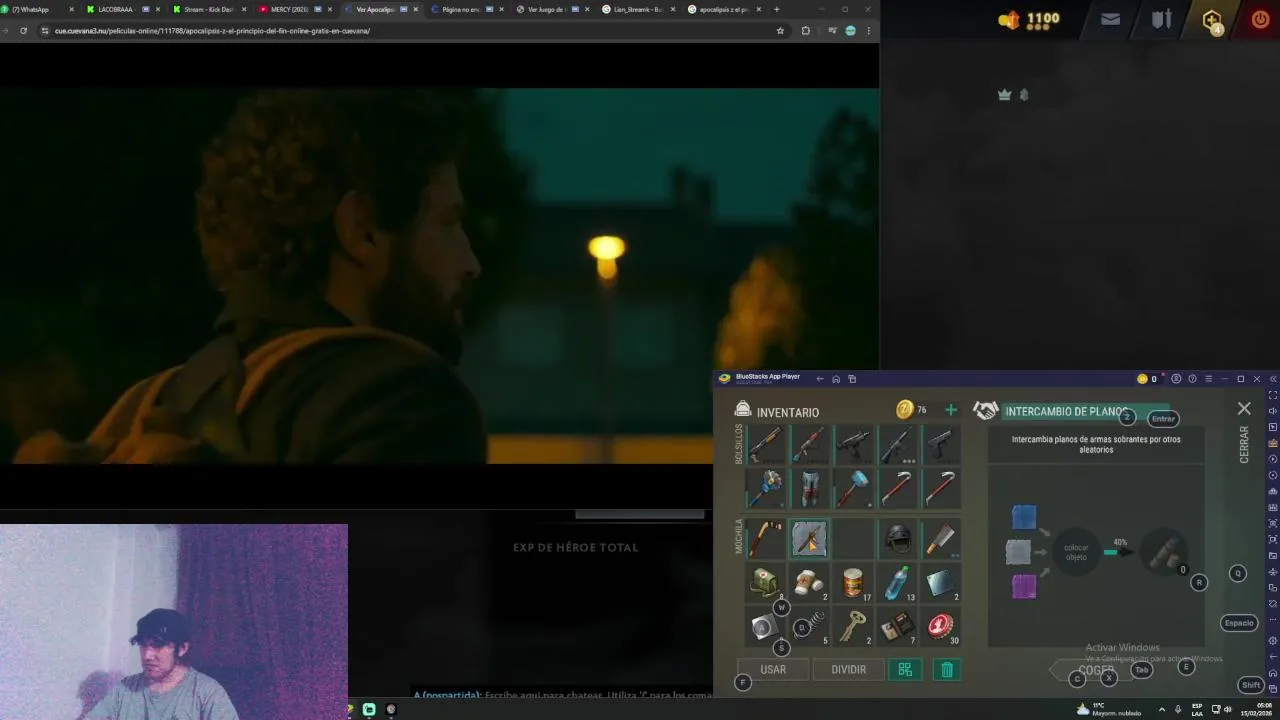Image resolution: width=1280 pixels, height=720 pixels.
Task: Click the USAR button
Action: coord(773,669)
